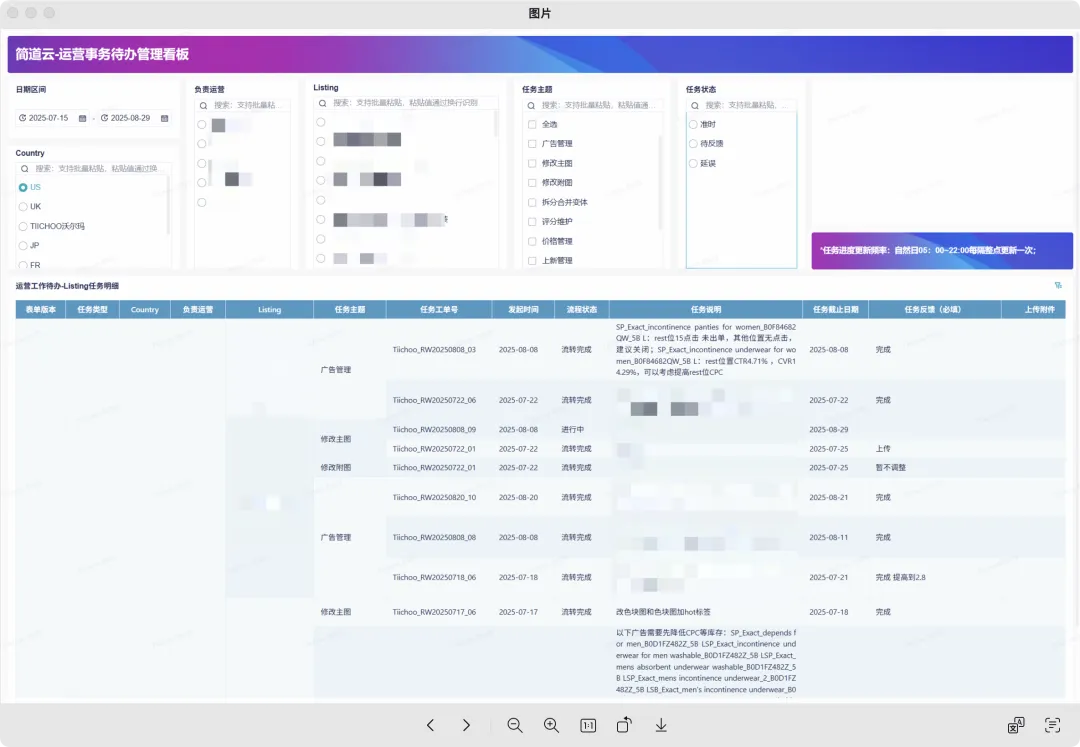This screenshot has height=747, width=1080.
Task: Click the zoom in magnifier icon
Action: (551, 725)
